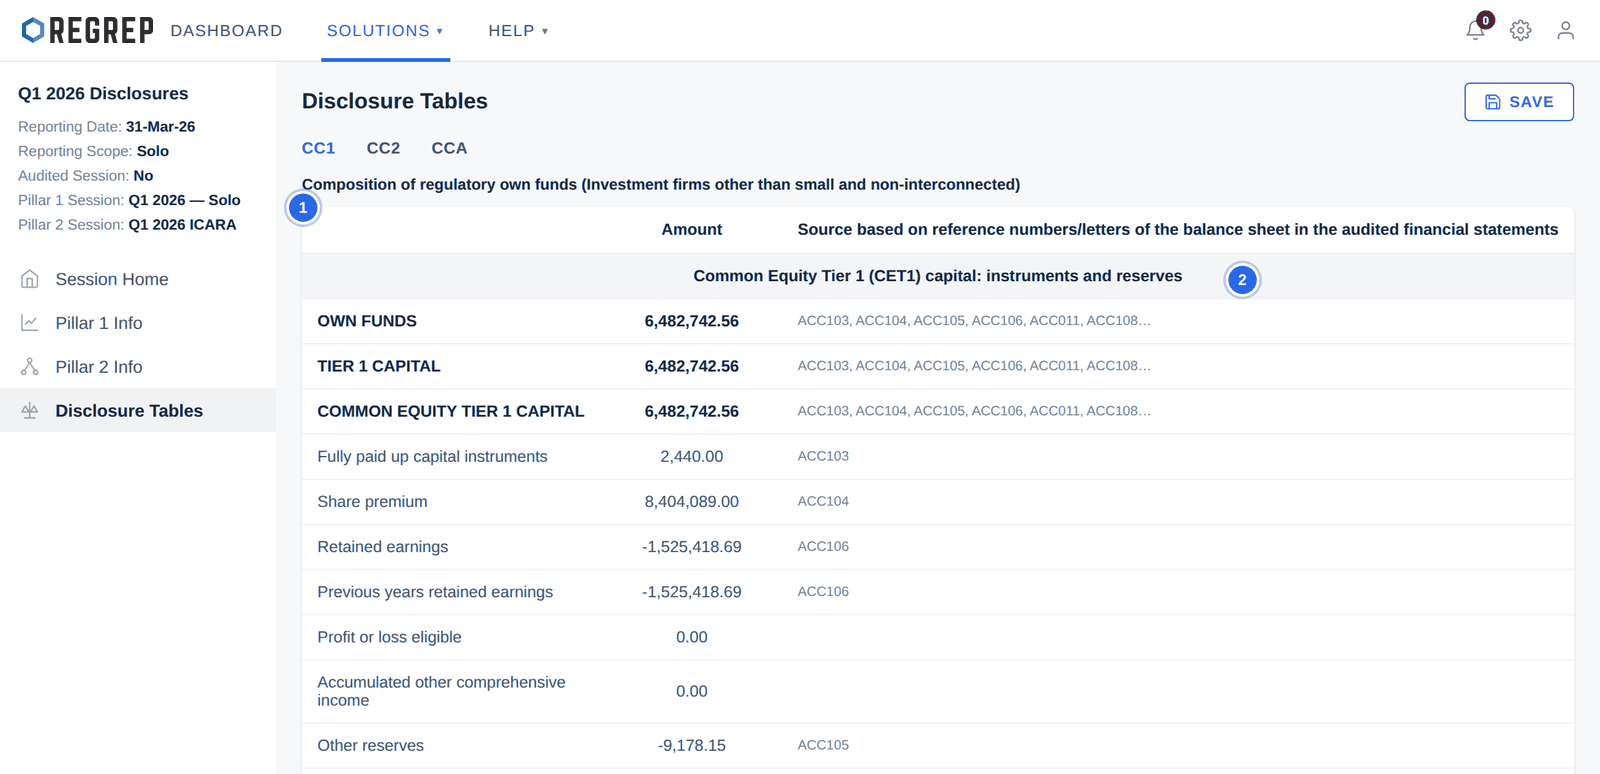1600x774 pixels.
Task: Save the disclosure tables
Action: (1518, 102)
